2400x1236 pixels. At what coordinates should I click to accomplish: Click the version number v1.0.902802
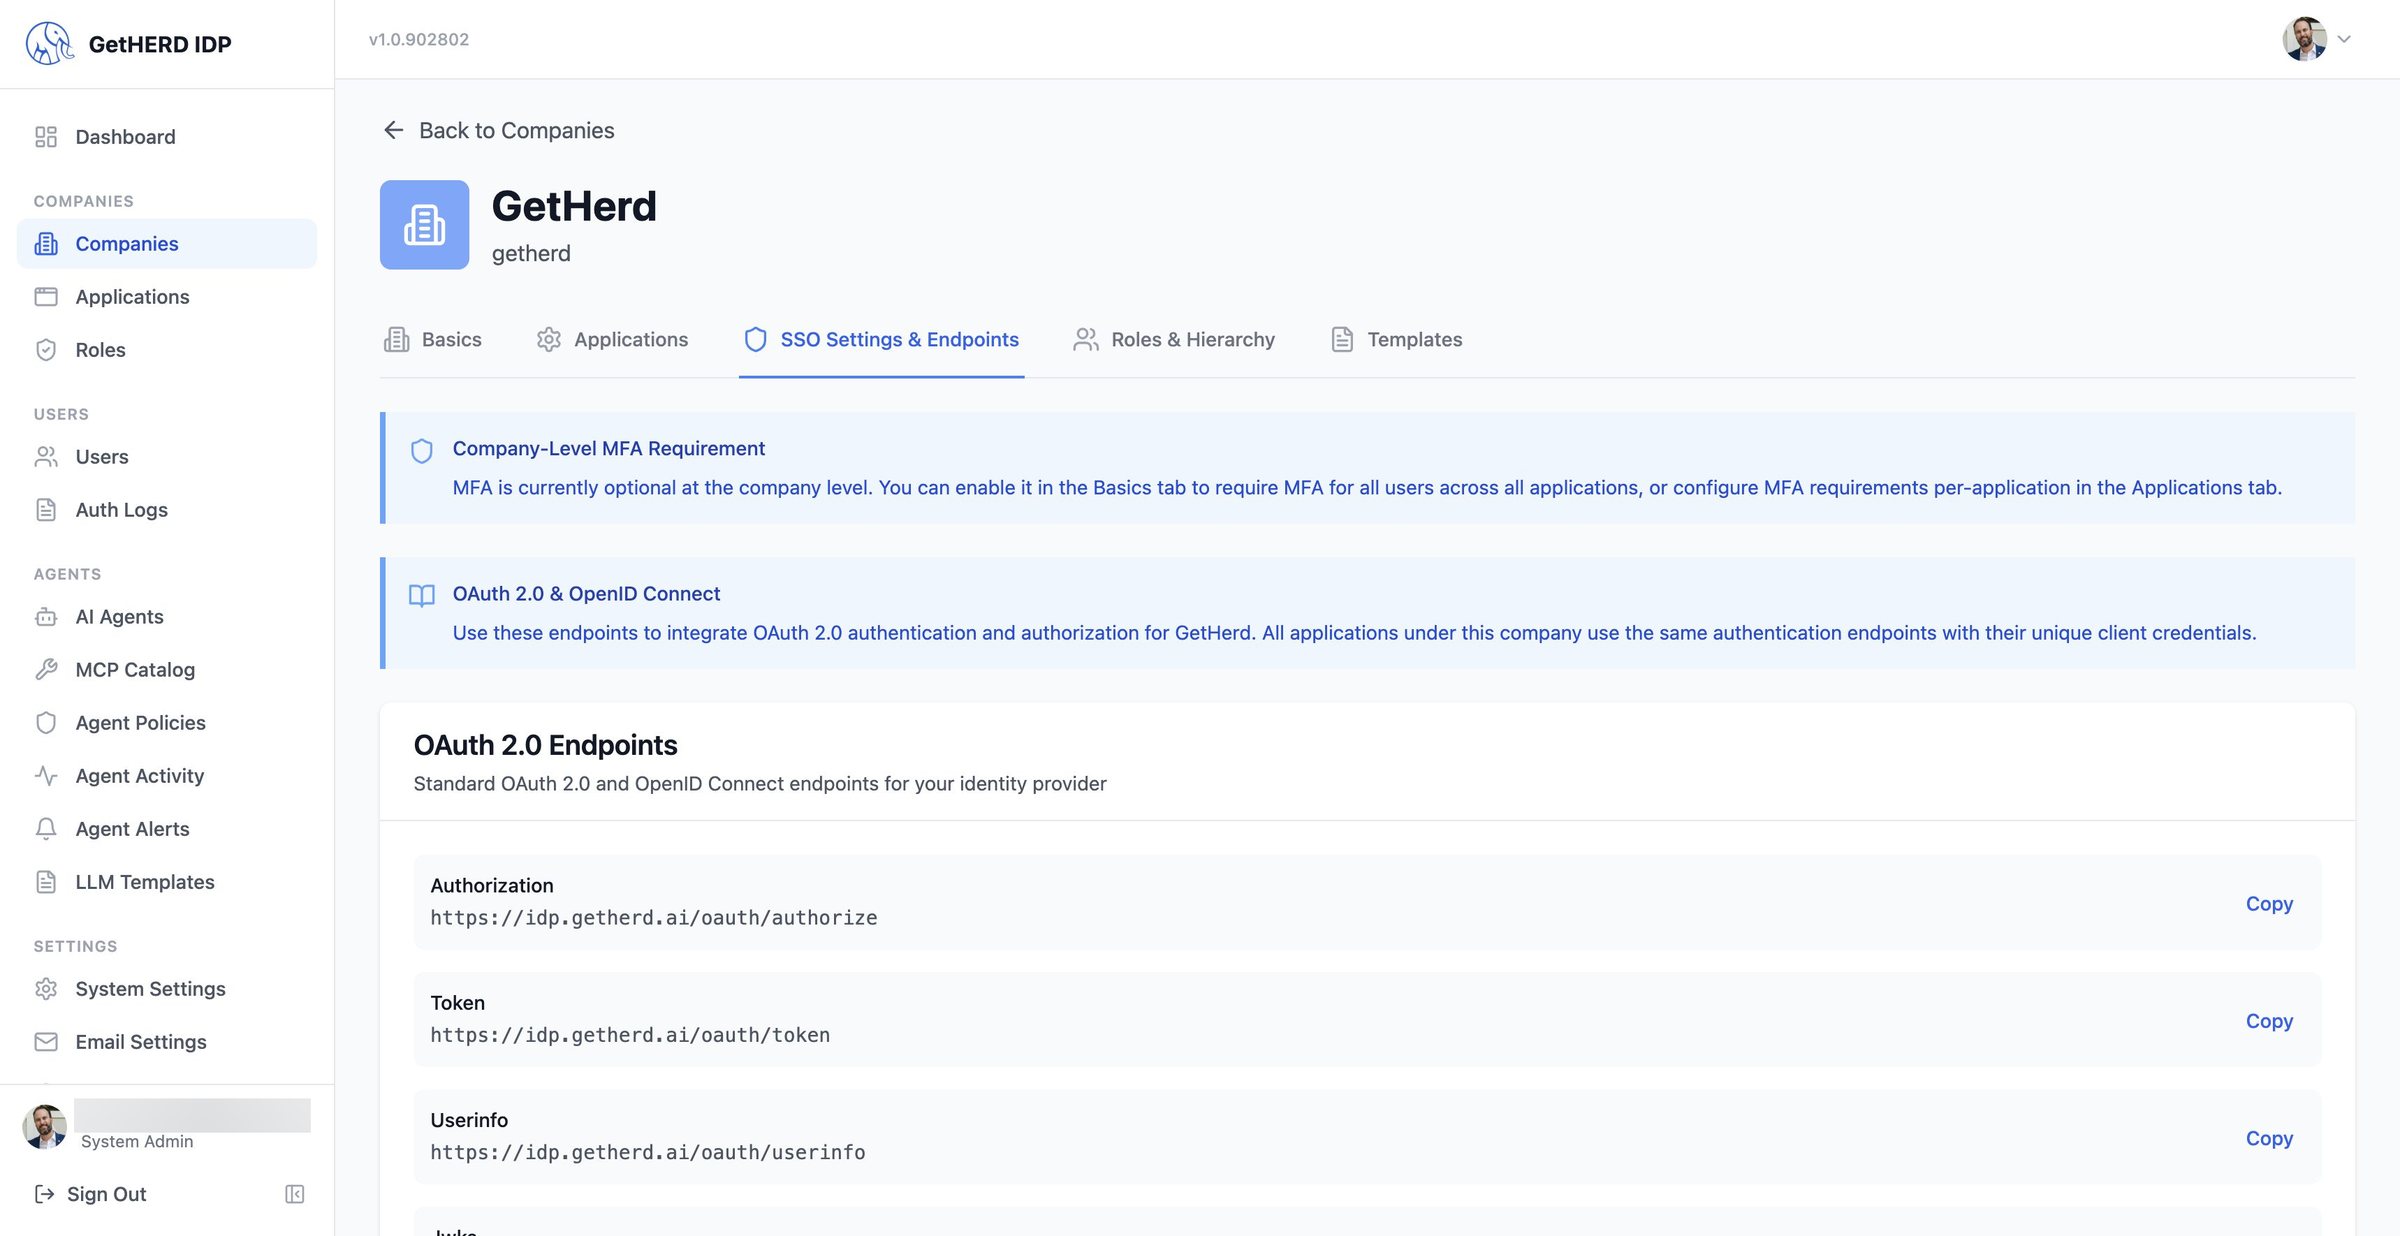[x=419, y=39]
